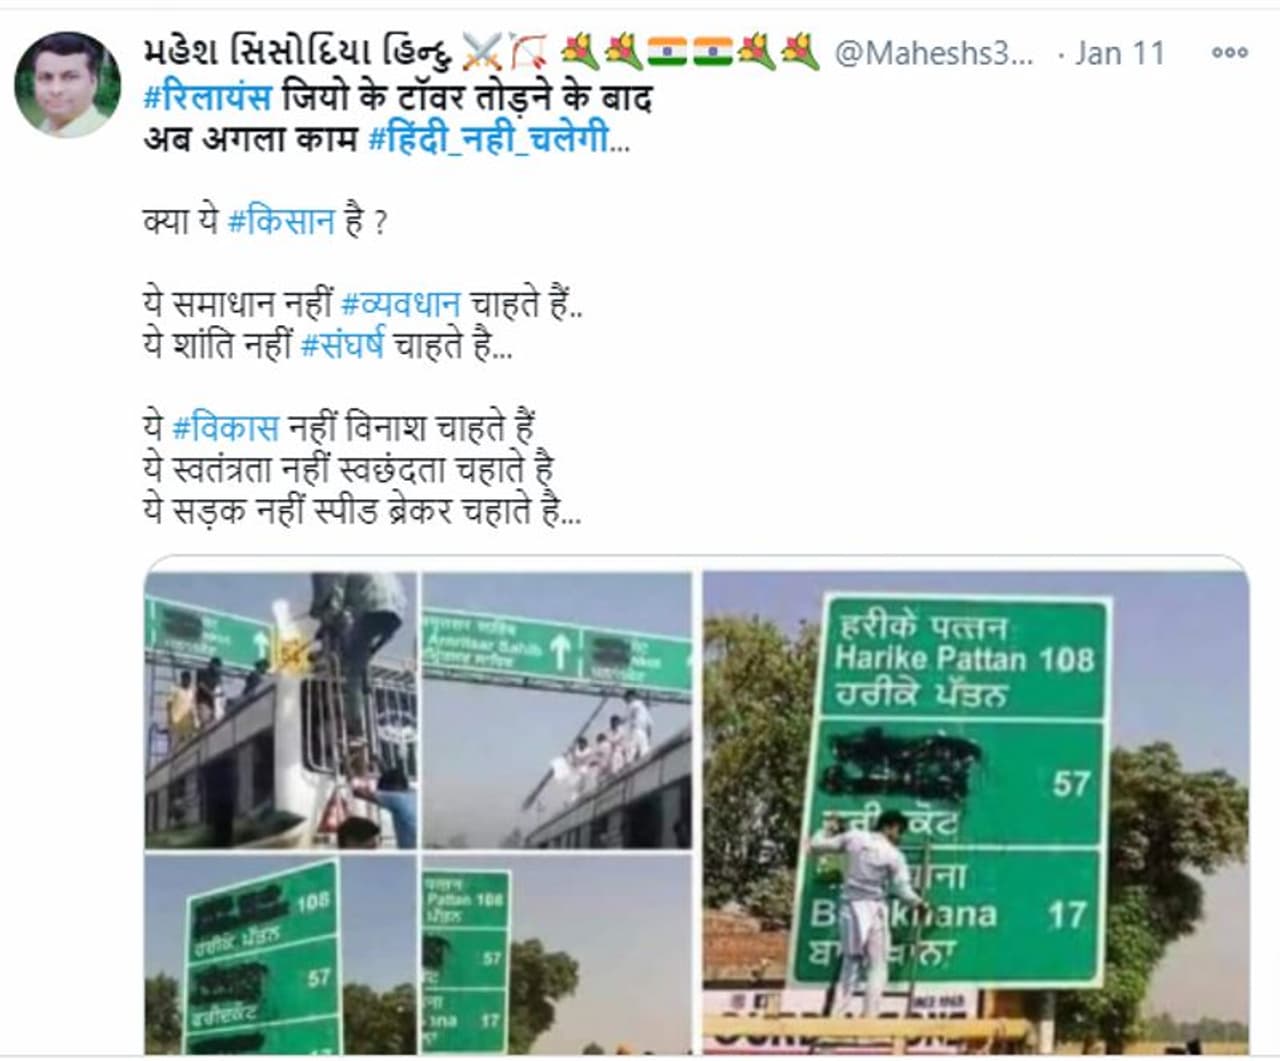Click the last bouquet emoji before handle
Screen dimensions: 1280x1061
click(x=800, y=52)
